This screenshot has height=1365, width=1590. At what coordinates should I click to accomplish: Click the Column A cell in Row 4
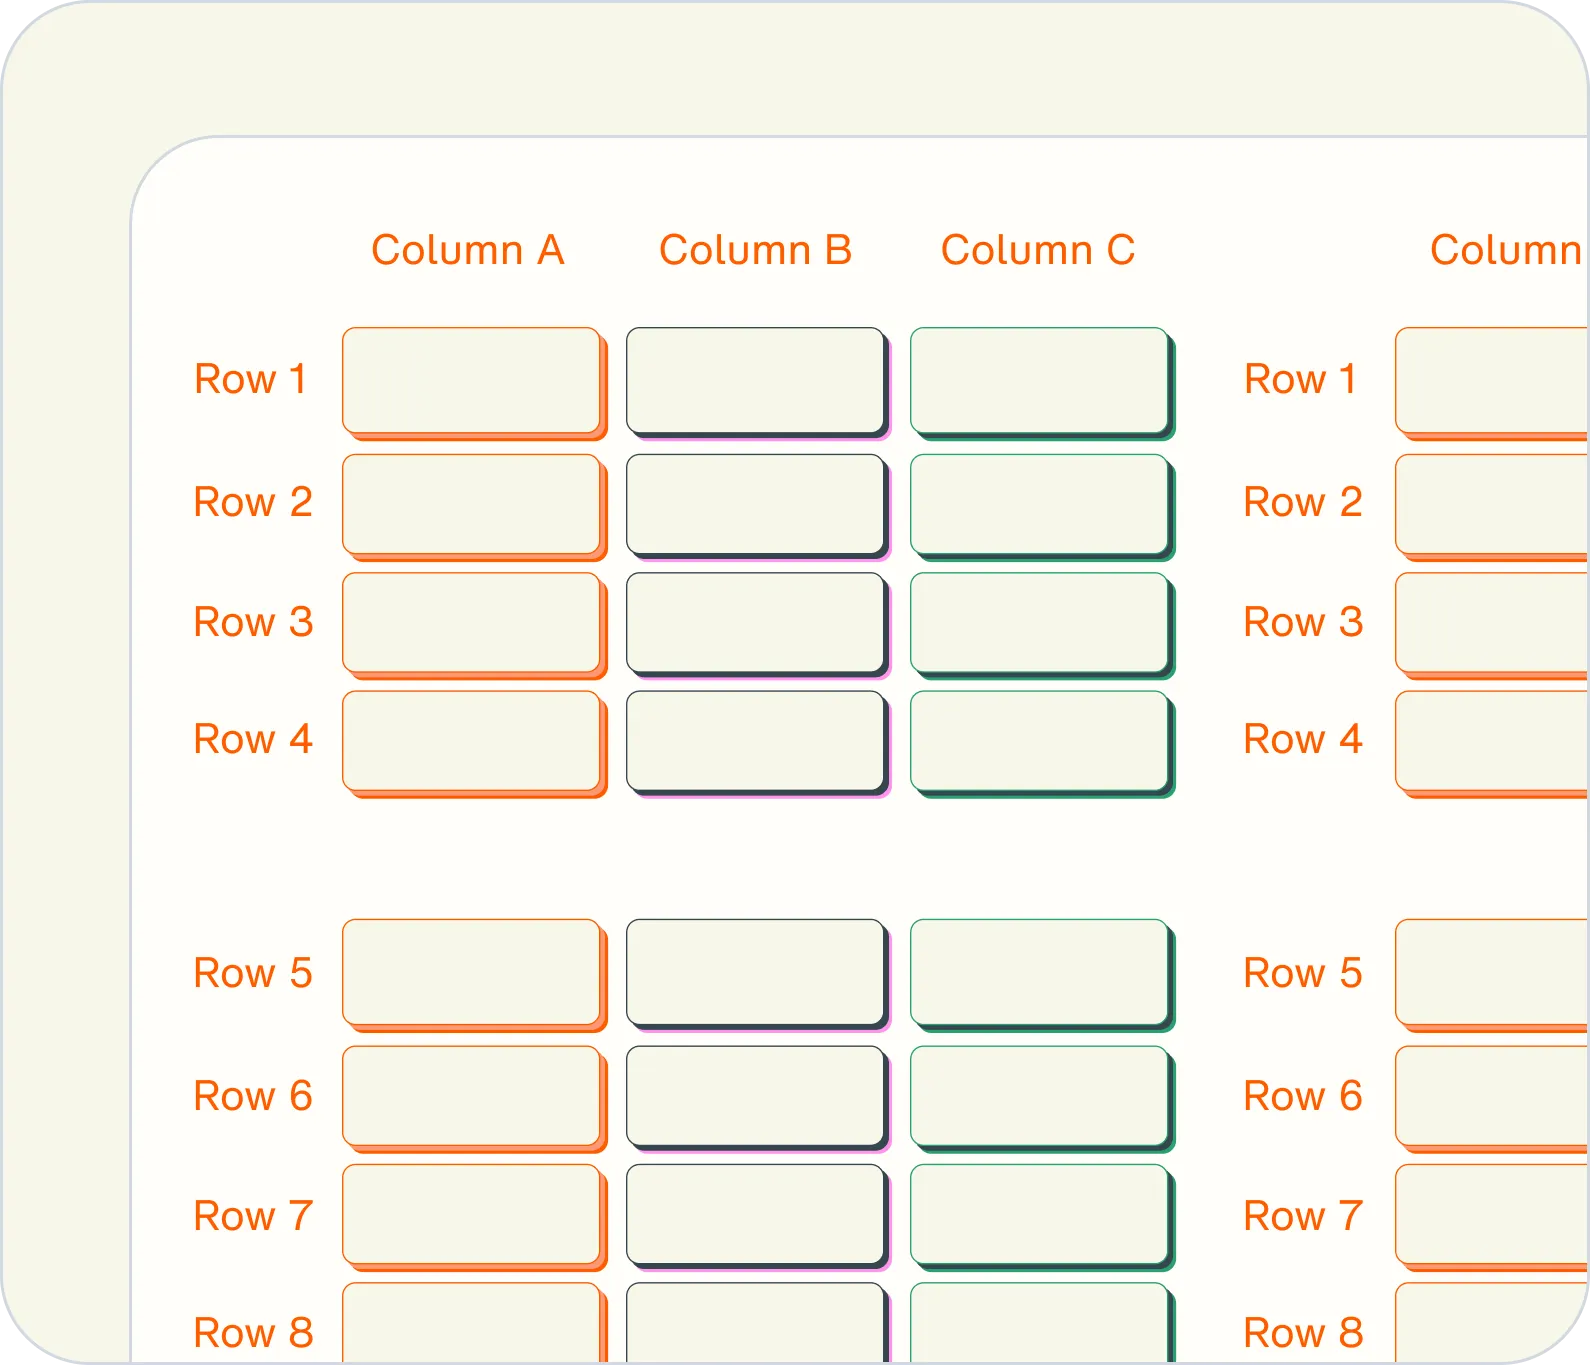click(x=471, y=740)
